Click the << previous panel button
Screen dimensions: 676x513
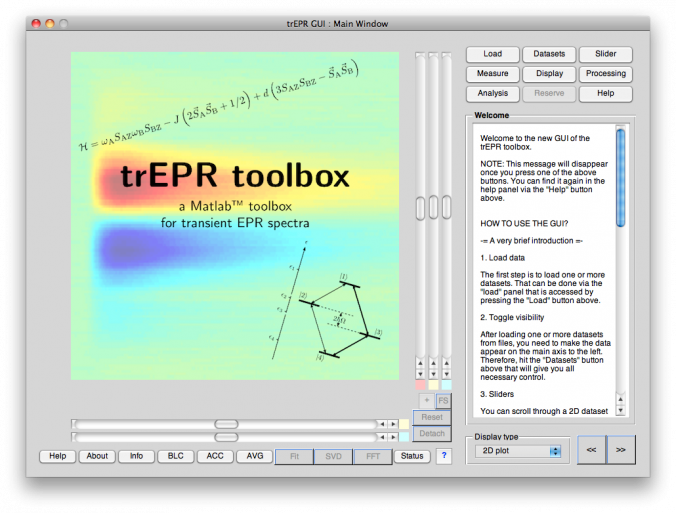coord(592,450)
